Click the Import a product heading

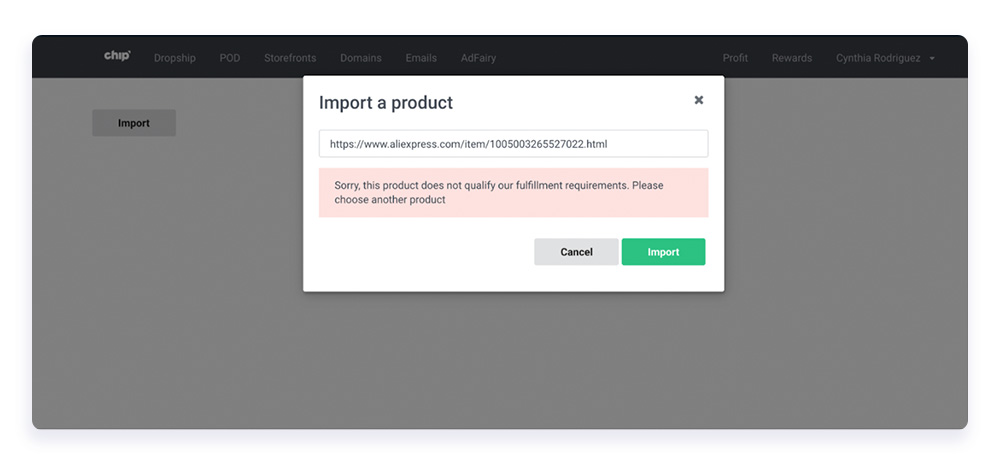386,103
